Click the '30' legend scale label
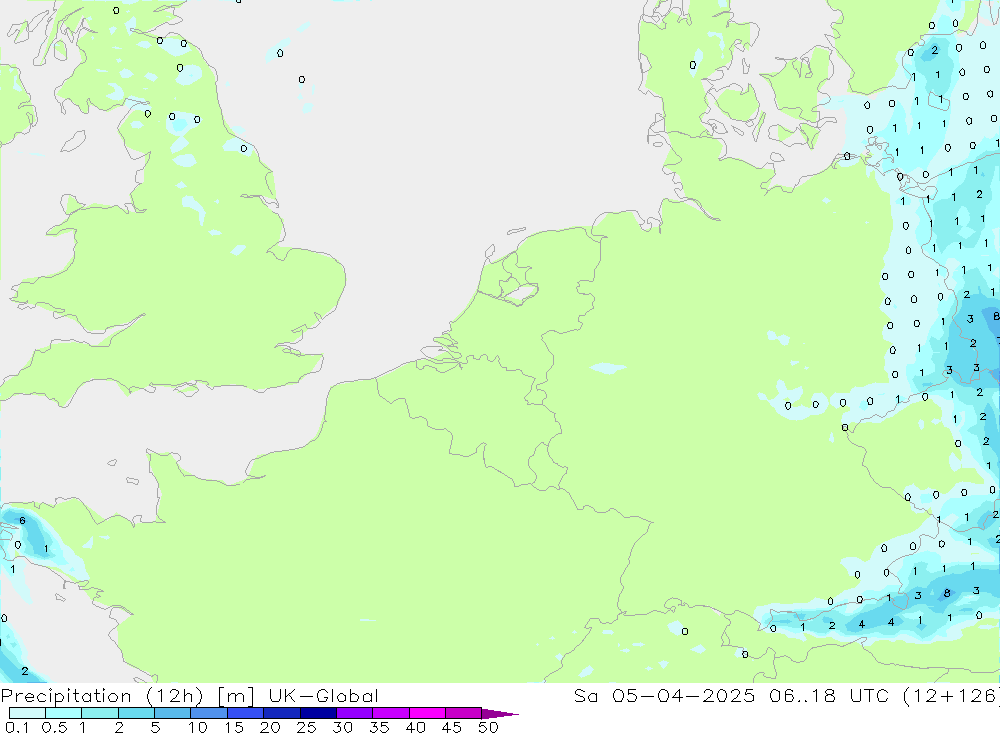Image resolution: width=1000 pixels, height=733 pixels. (342, 727)
